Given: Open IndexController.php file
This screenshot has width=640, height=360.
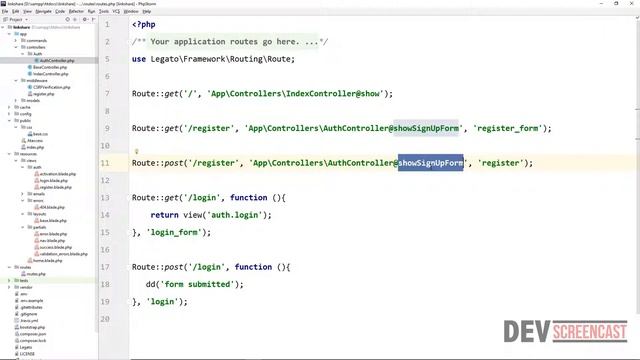Looking at the screenshot, I should [x=48, y=74].
